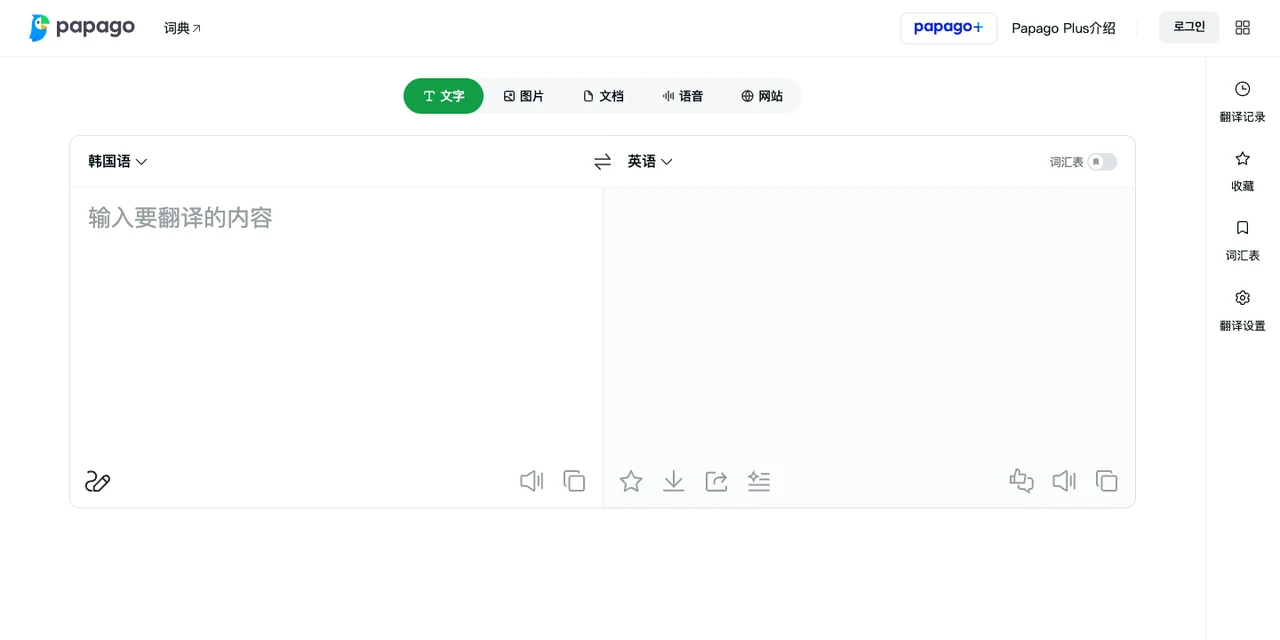Switch to the 文档 document tab
1280x640 pixels.
pos(603,96)
